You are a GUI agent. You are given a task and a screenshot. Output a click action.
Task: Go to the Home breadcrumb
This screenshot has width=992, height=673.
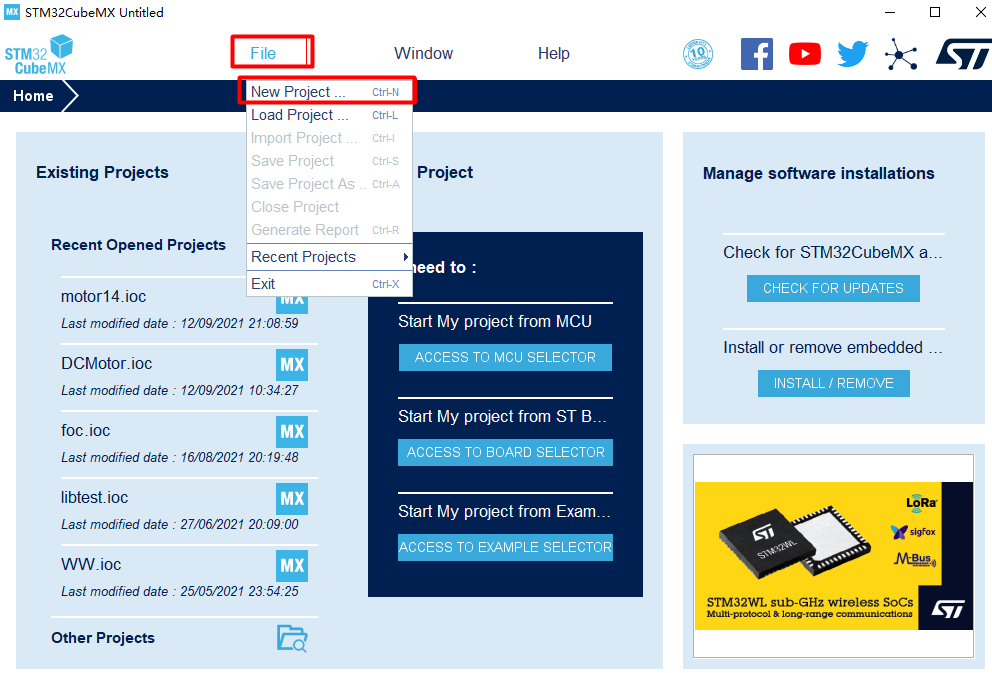pyautogui.click(x=34, y=96)
